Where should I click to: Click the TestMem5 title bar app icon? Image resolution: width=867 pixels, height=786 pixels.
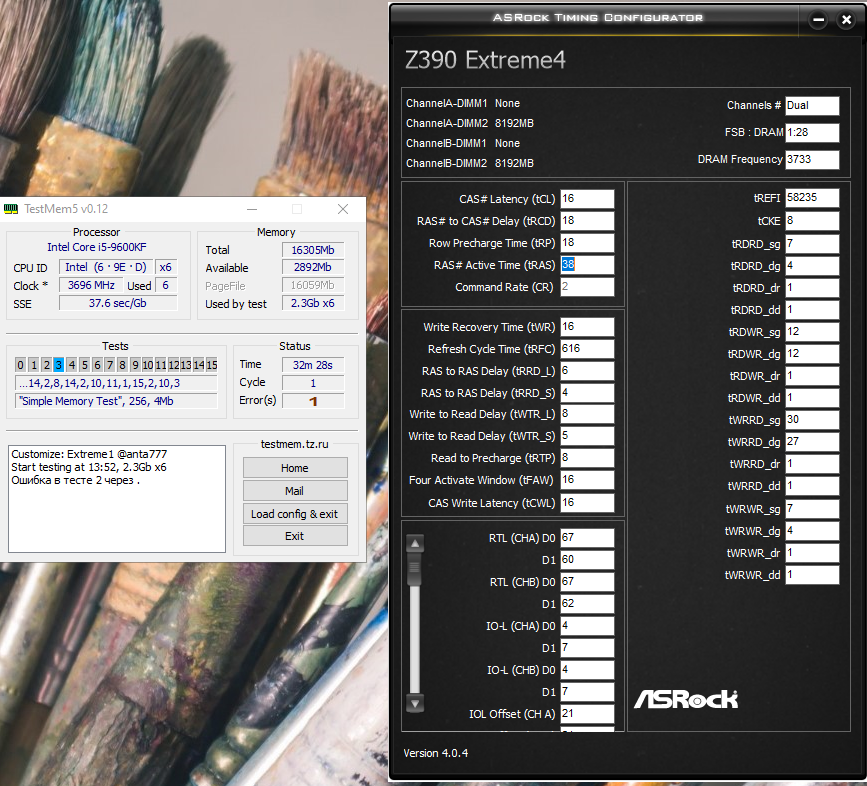[11, 209]
